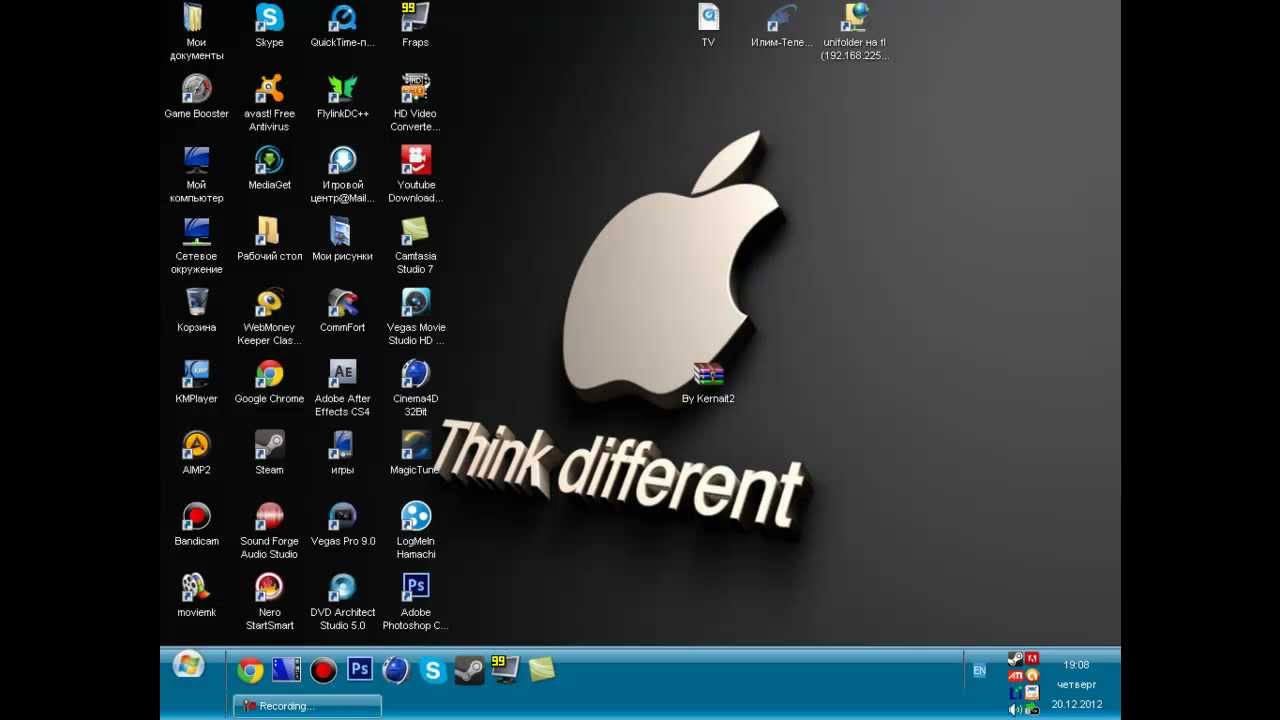Launch Camtasia Studio 7 desktop shortcut

pyautogui.click(x=415, y=245)
